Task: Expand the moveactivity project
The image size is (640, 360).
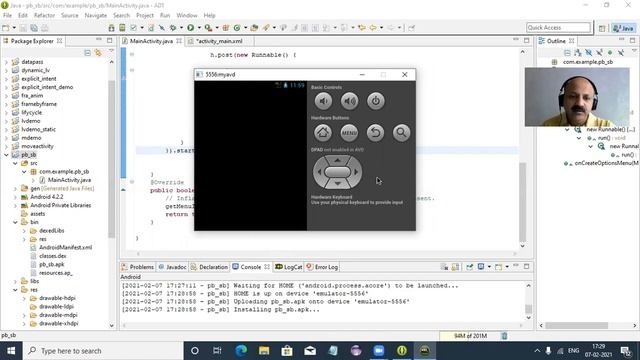Action: point(6,146)
